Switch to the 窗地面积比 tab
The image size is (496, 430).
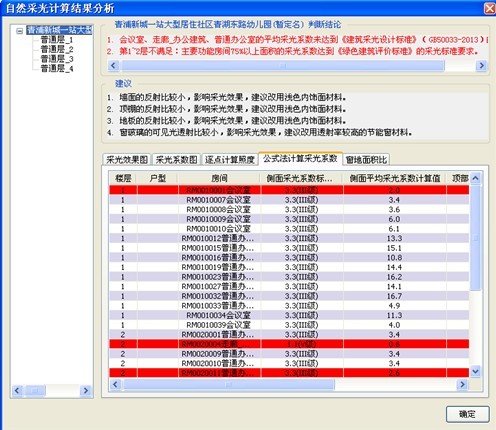366,160
